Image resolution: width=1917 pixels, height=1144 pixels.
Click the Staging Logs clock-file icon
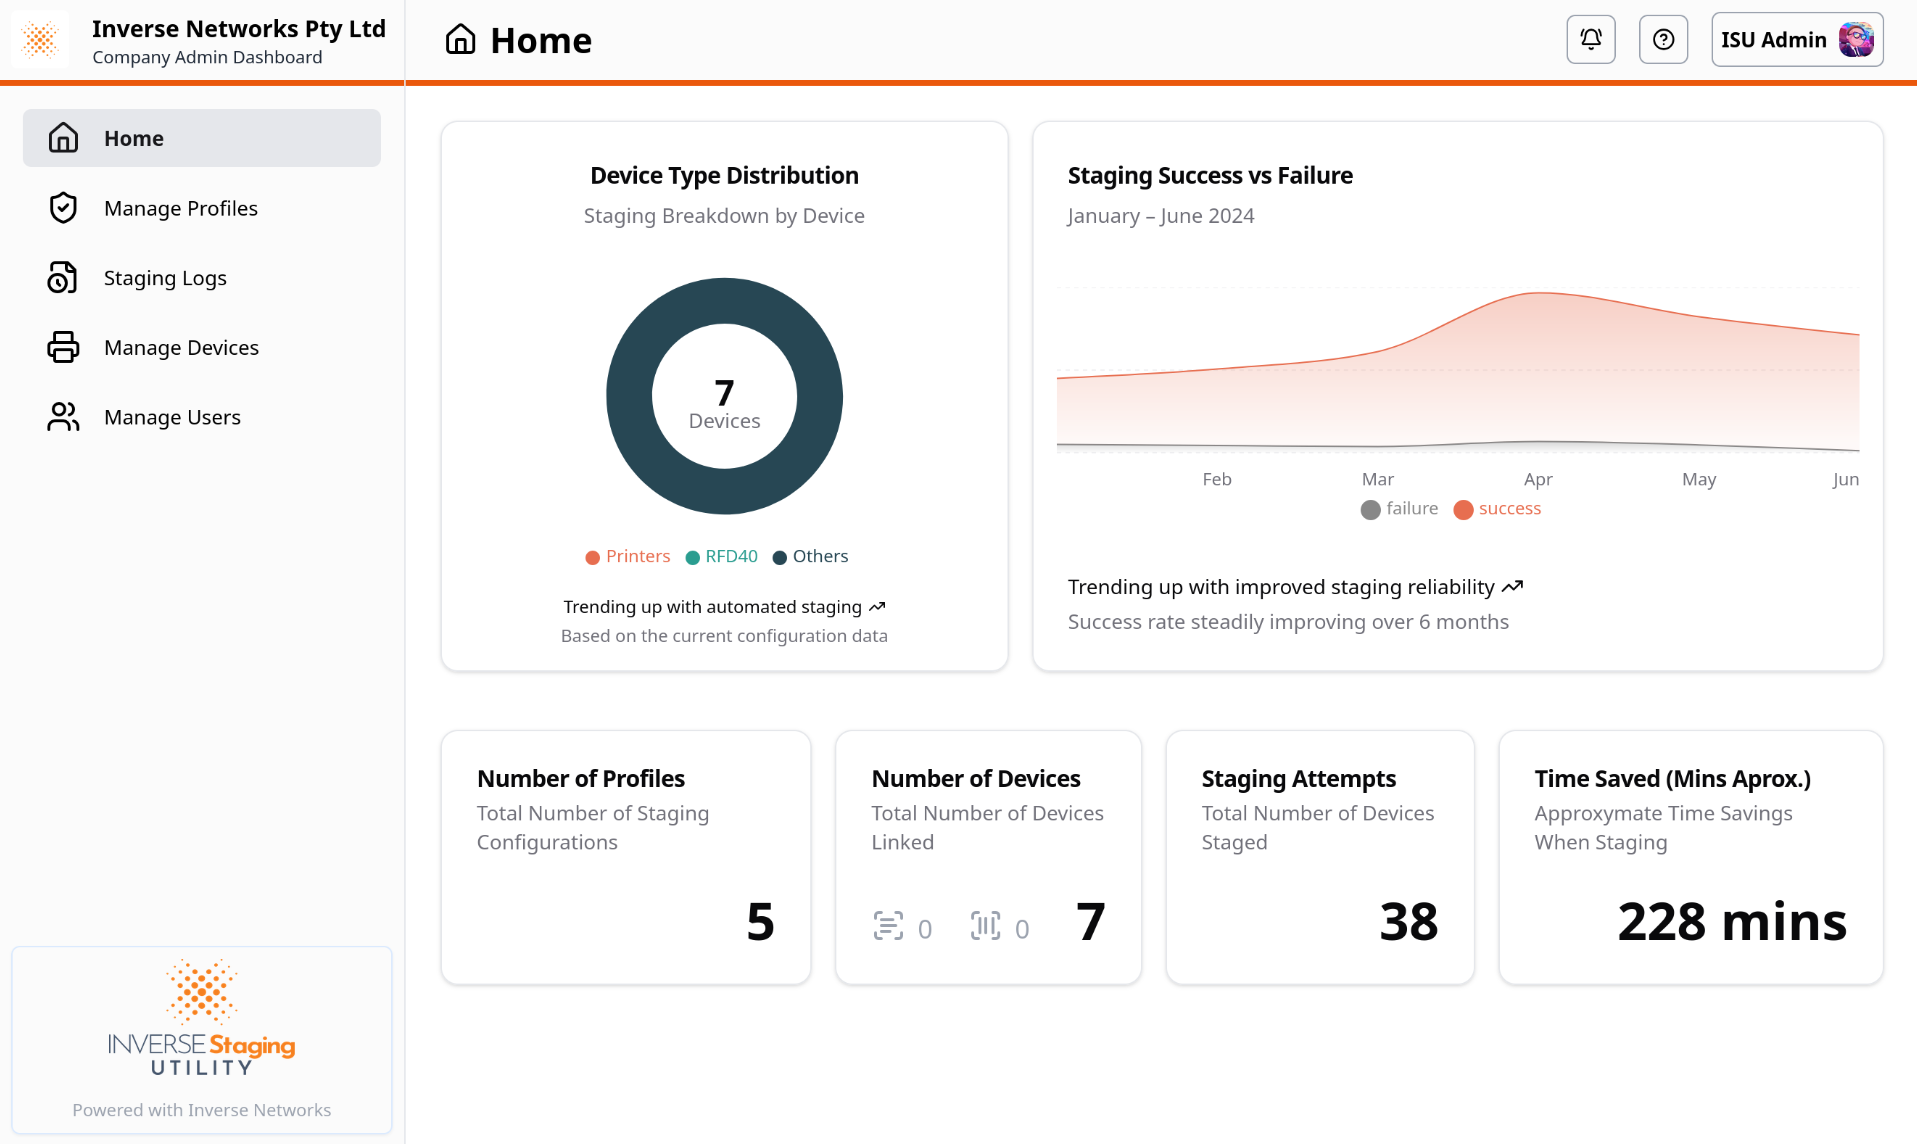(x=63, y=278)
